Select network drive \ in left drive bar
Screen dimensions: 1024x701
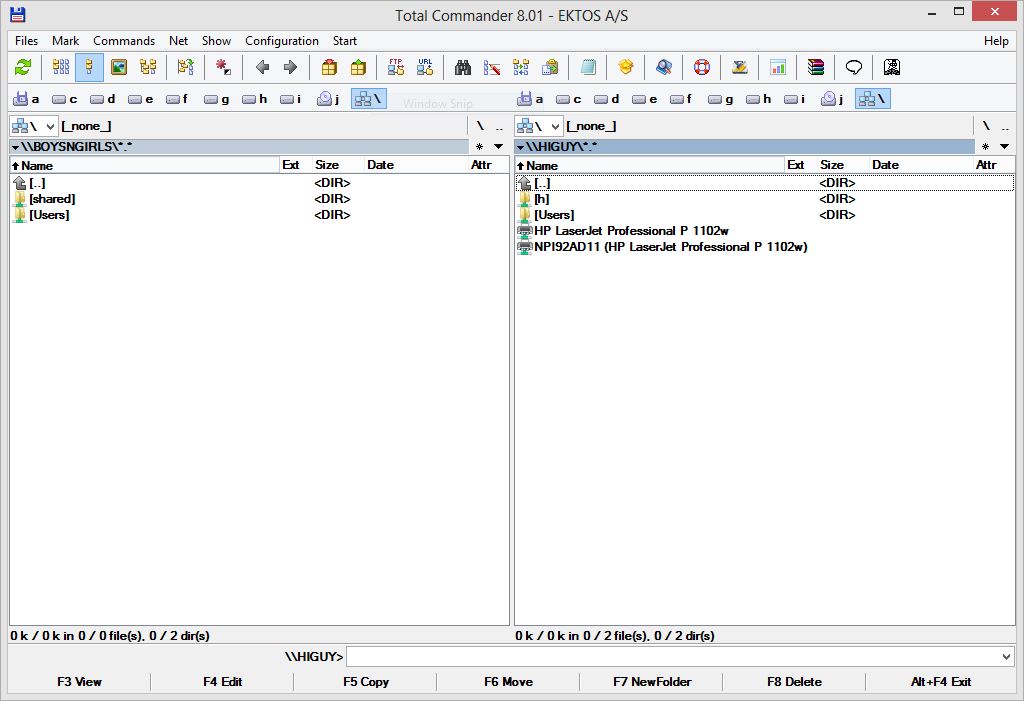(368, 99)
